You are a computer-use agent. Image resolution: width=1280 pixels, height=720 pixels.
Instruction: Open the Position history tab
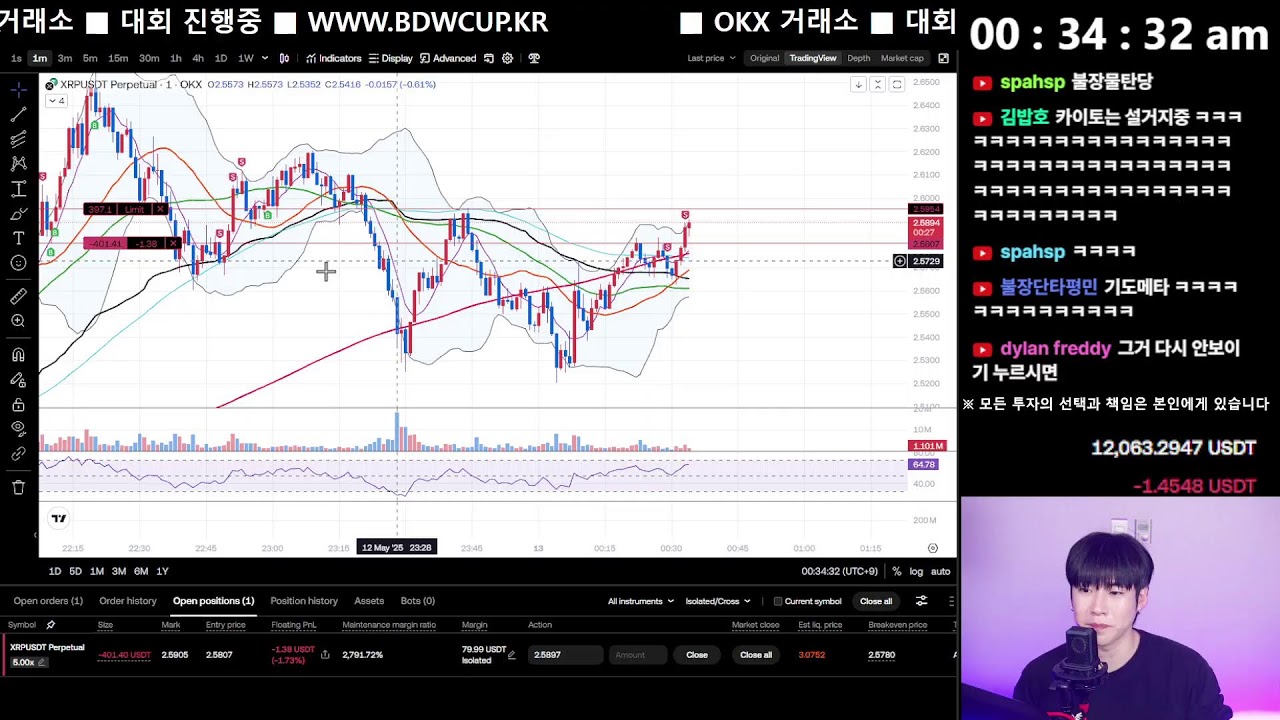[x=304, y=601]
